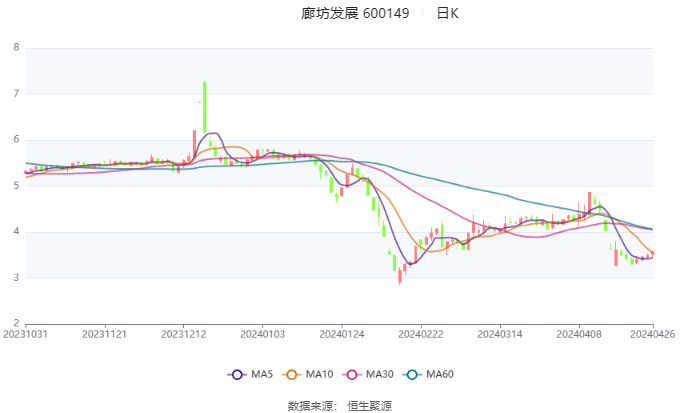Click the lowest red candlestick below 3

[400, 275]
